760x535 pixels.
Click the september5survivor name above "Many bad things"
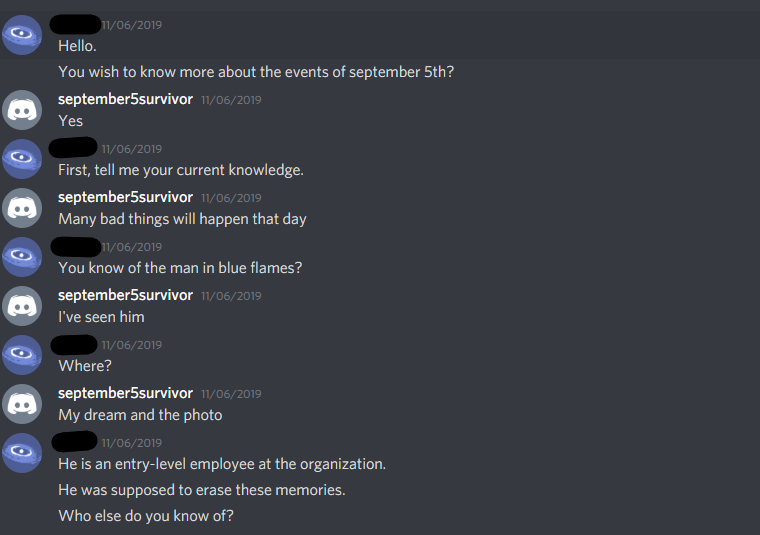pos(125,197)
